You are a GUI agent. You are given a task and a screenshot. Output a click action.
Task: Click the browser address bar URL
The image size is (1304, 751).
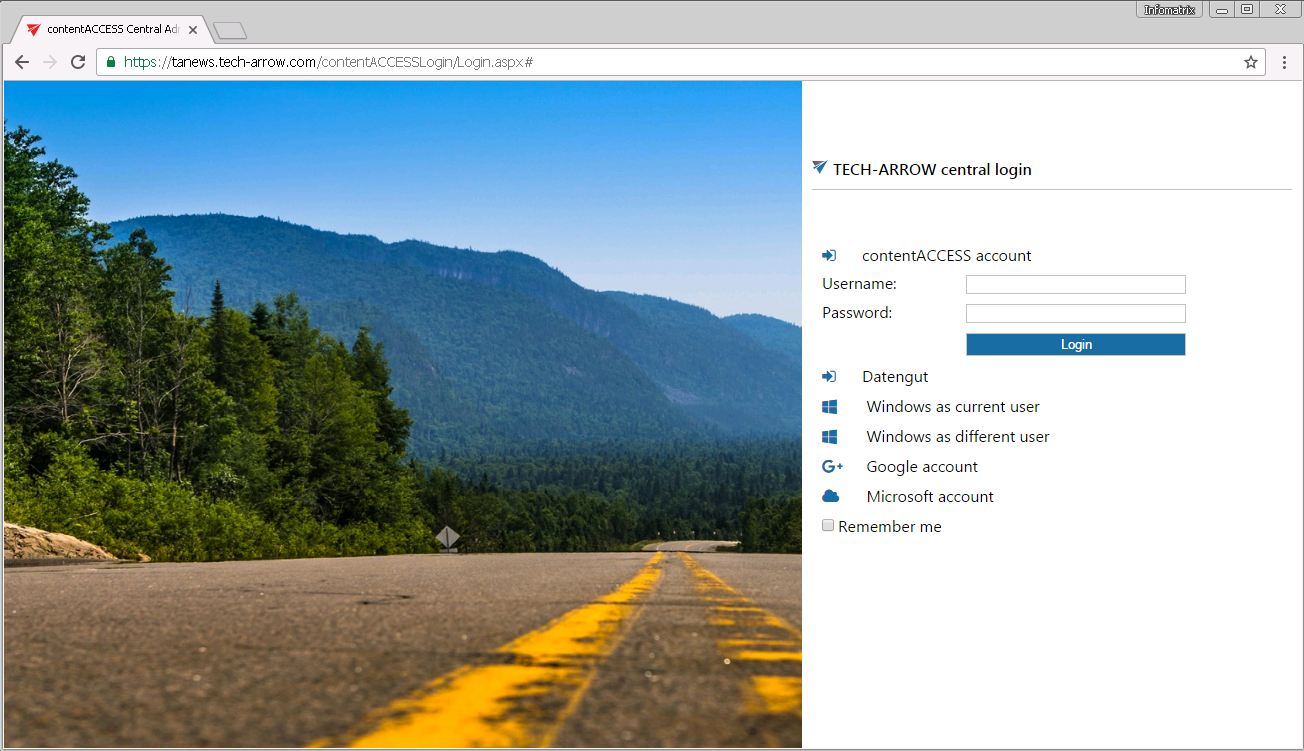click(x=328, y=62)
